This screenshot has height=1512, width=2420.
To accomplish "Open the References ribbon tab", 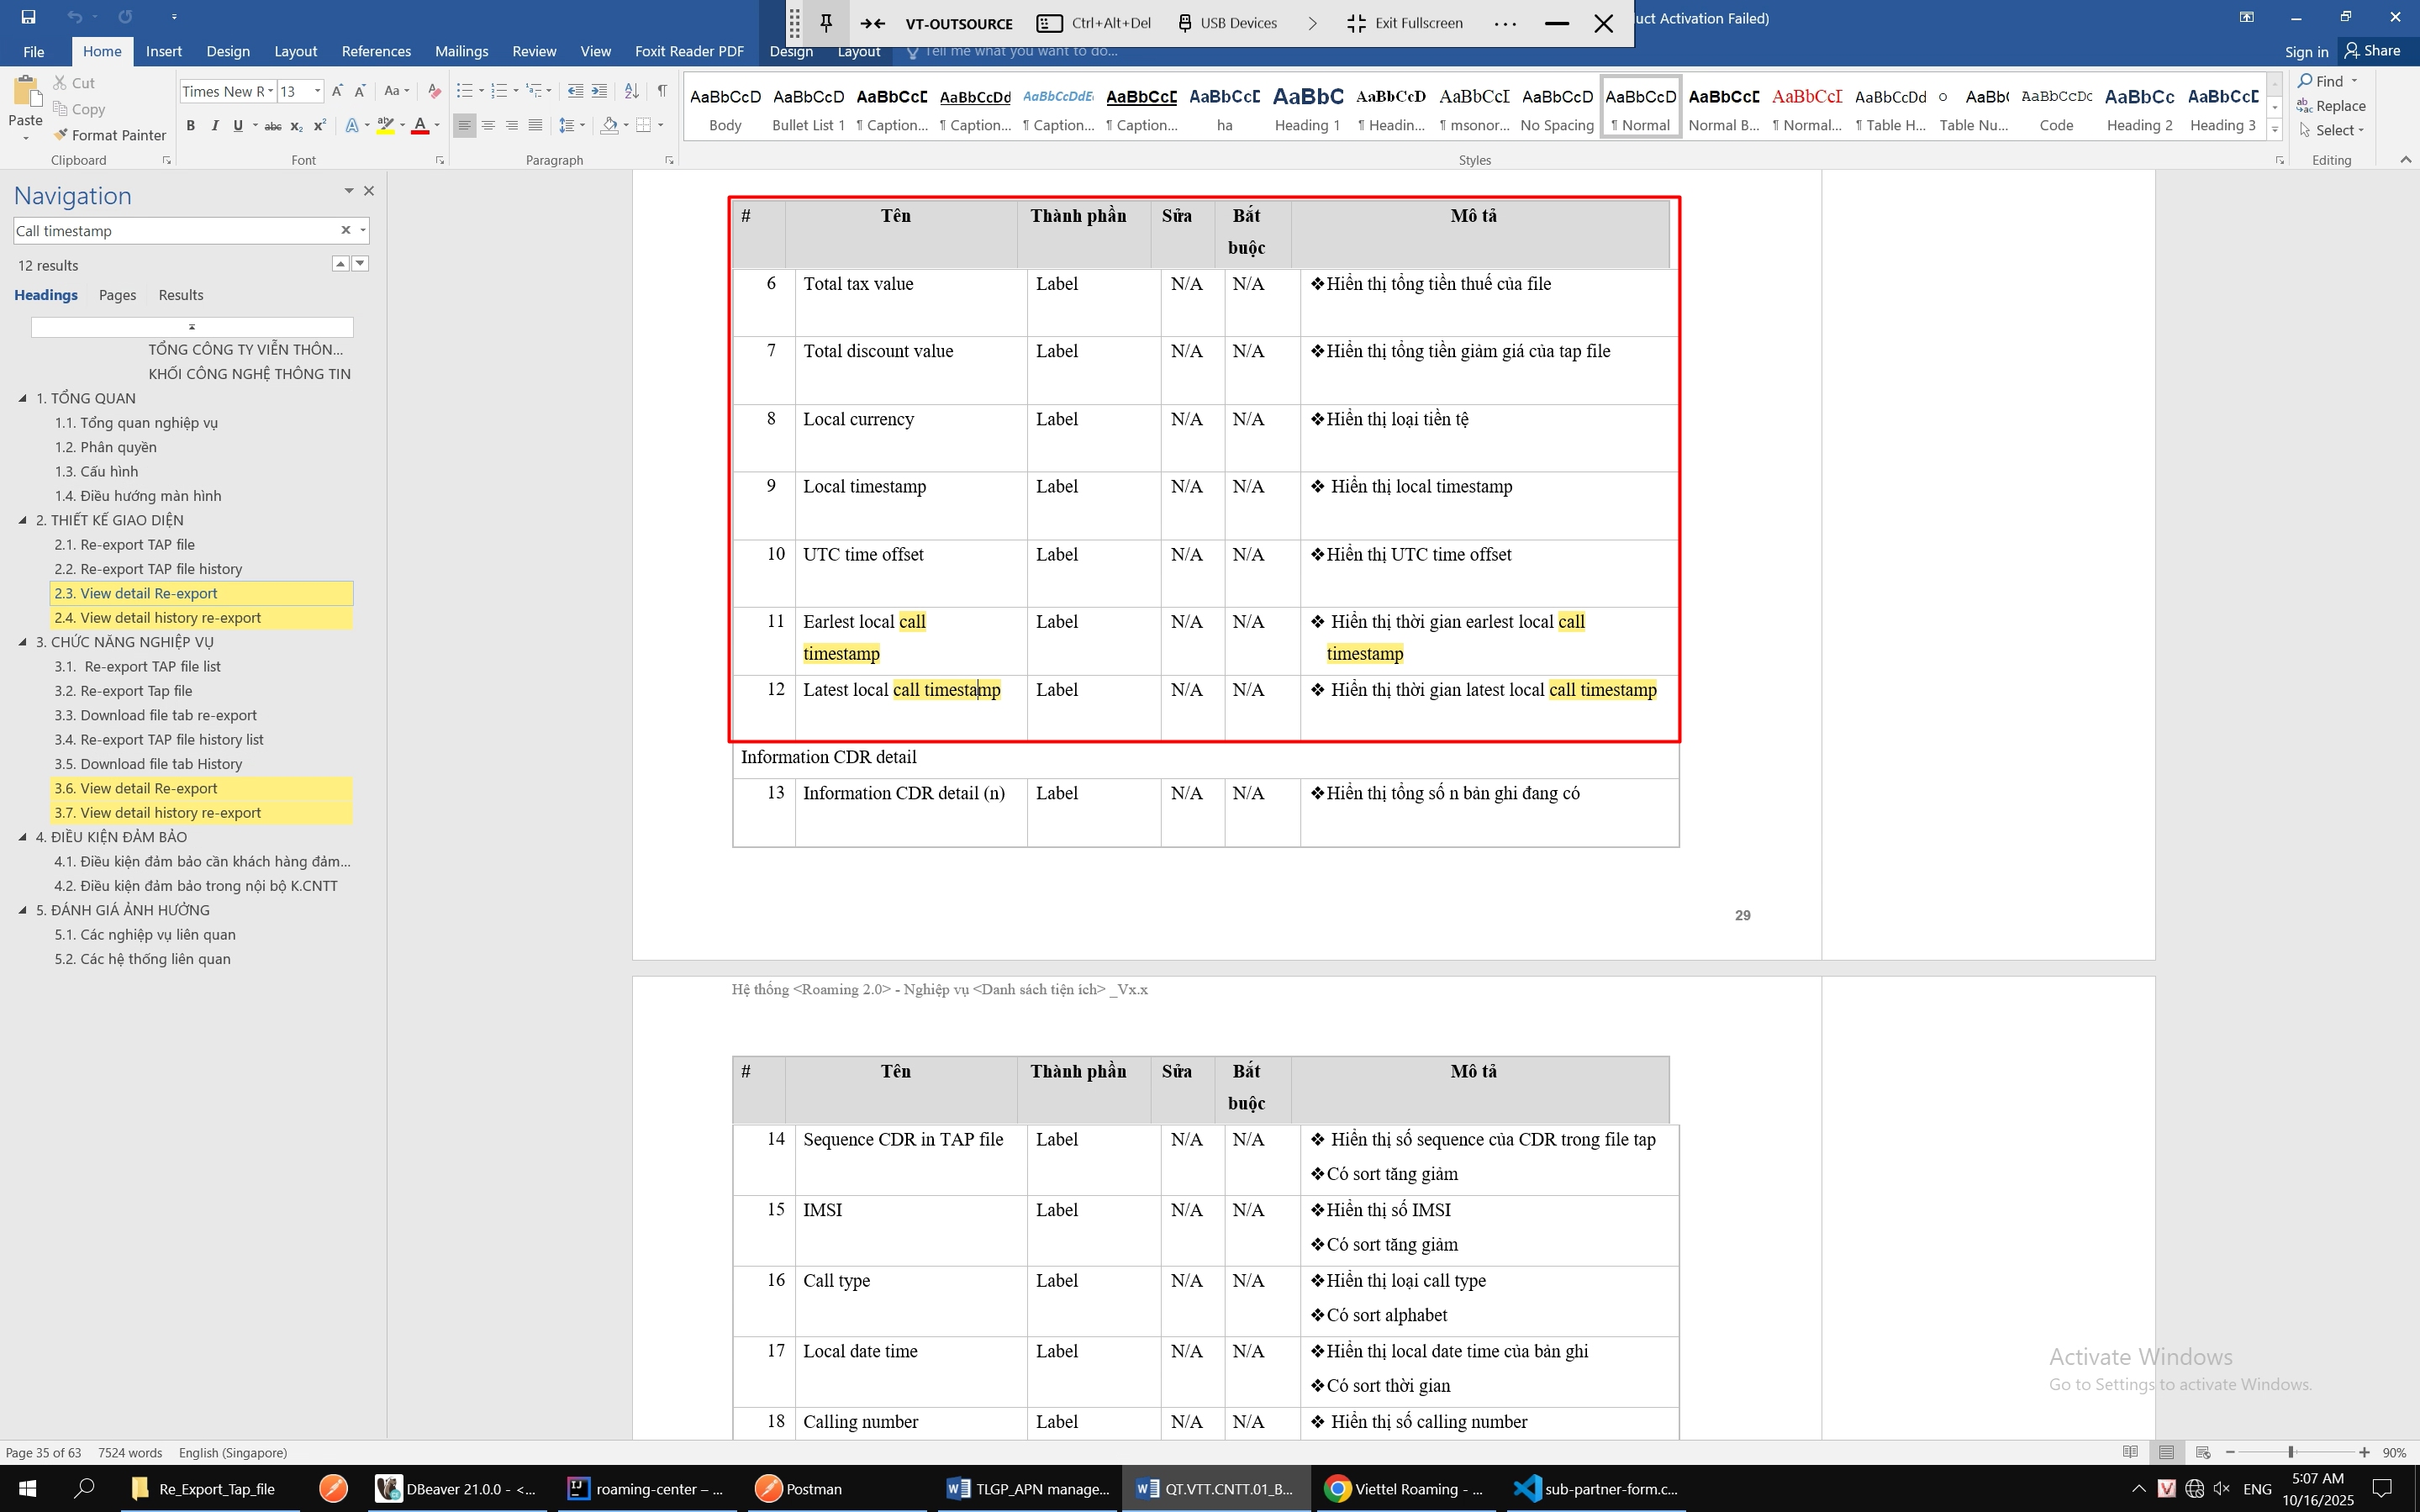I will [x=376, y=51].
